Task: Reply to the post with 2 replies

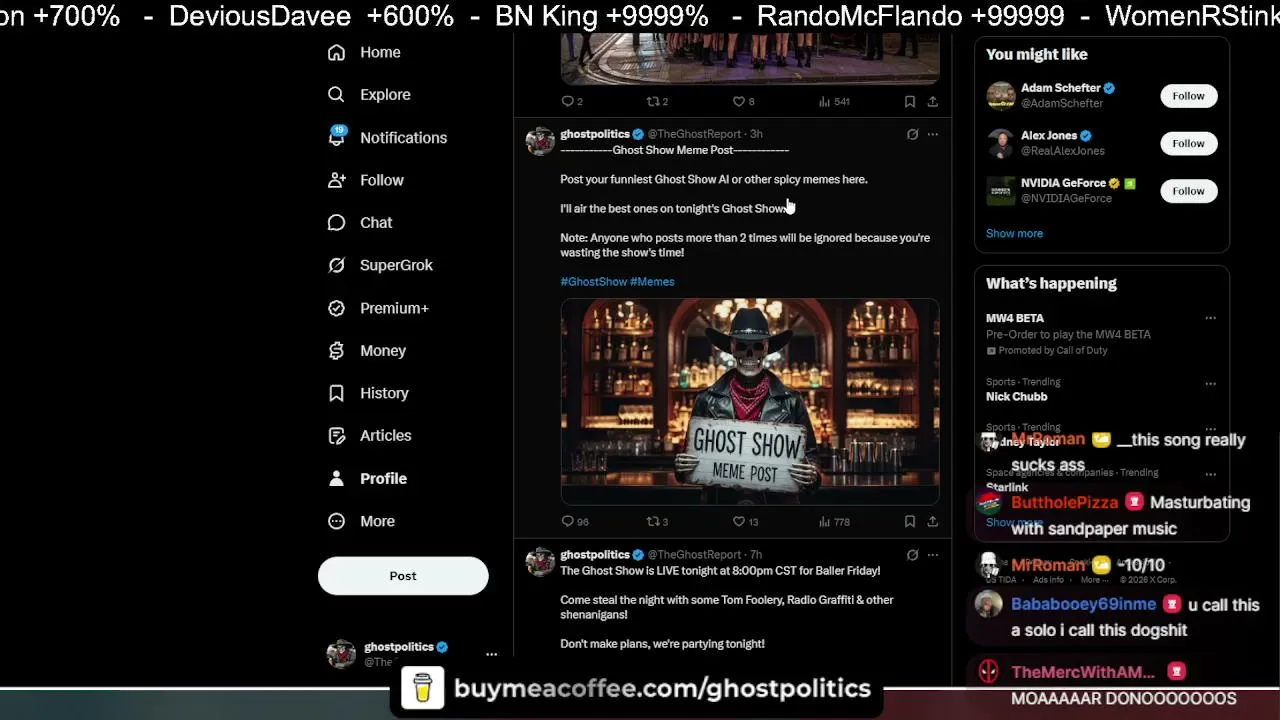Action: point(572,101)
